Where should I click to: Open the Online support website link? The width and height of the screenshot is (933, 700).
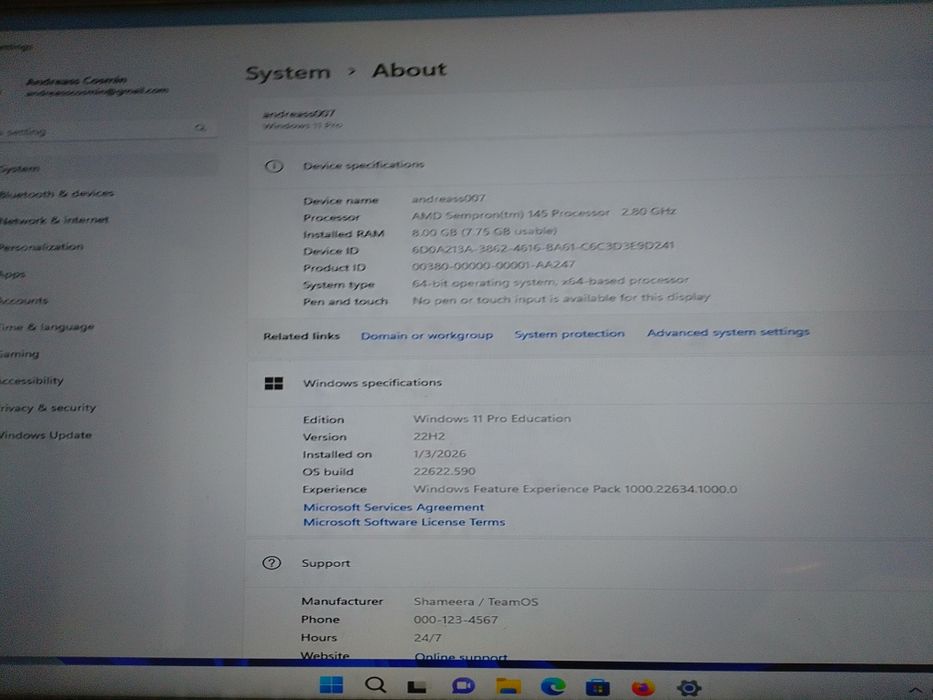461,657
